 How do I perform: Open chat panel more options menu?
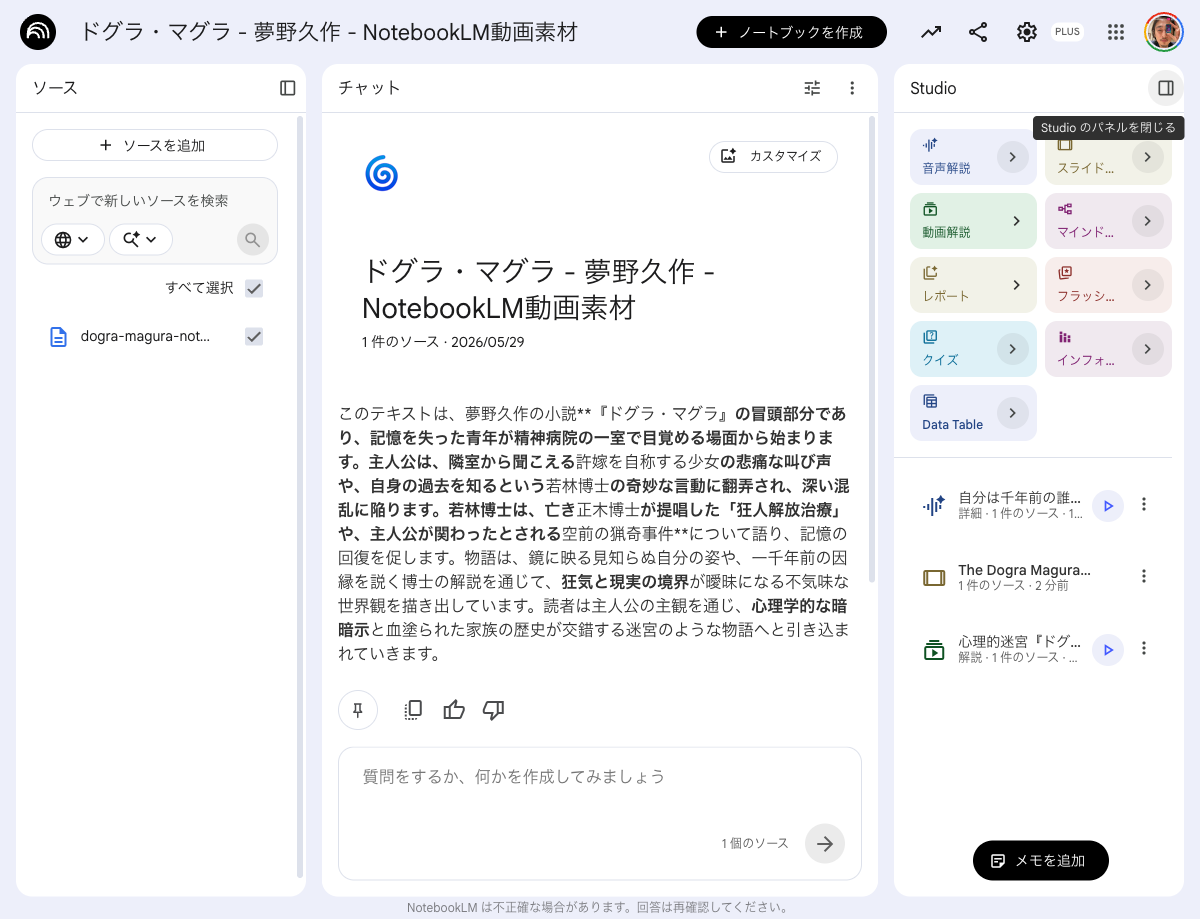(852, 88)
